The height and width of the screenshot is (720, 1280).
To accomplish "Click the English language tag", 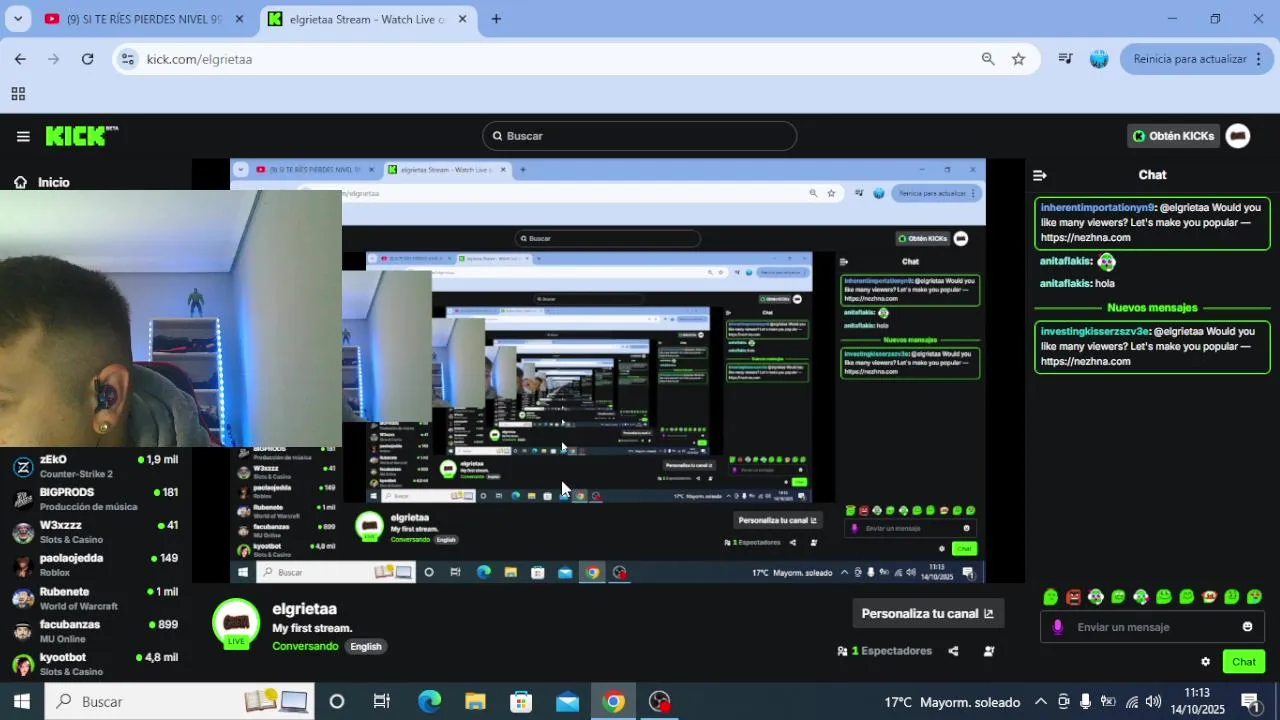I will pos(366,646).
